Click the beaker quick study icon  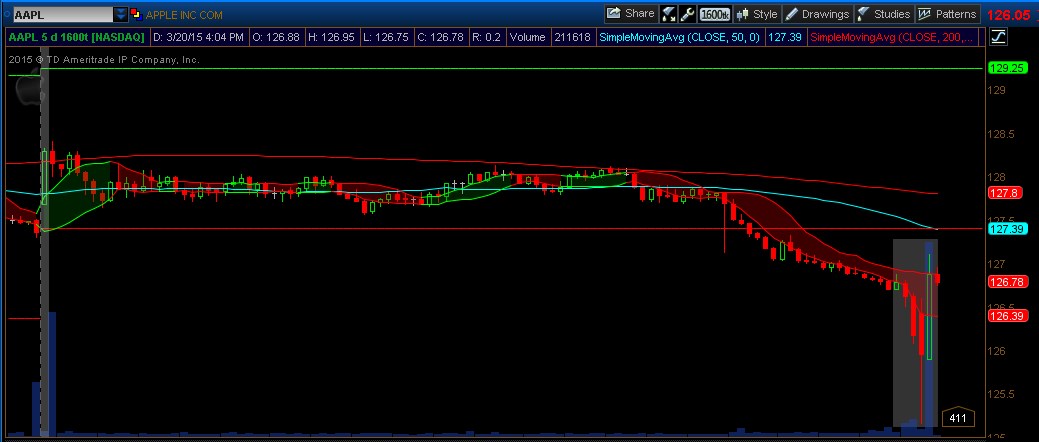pos(668,14)
